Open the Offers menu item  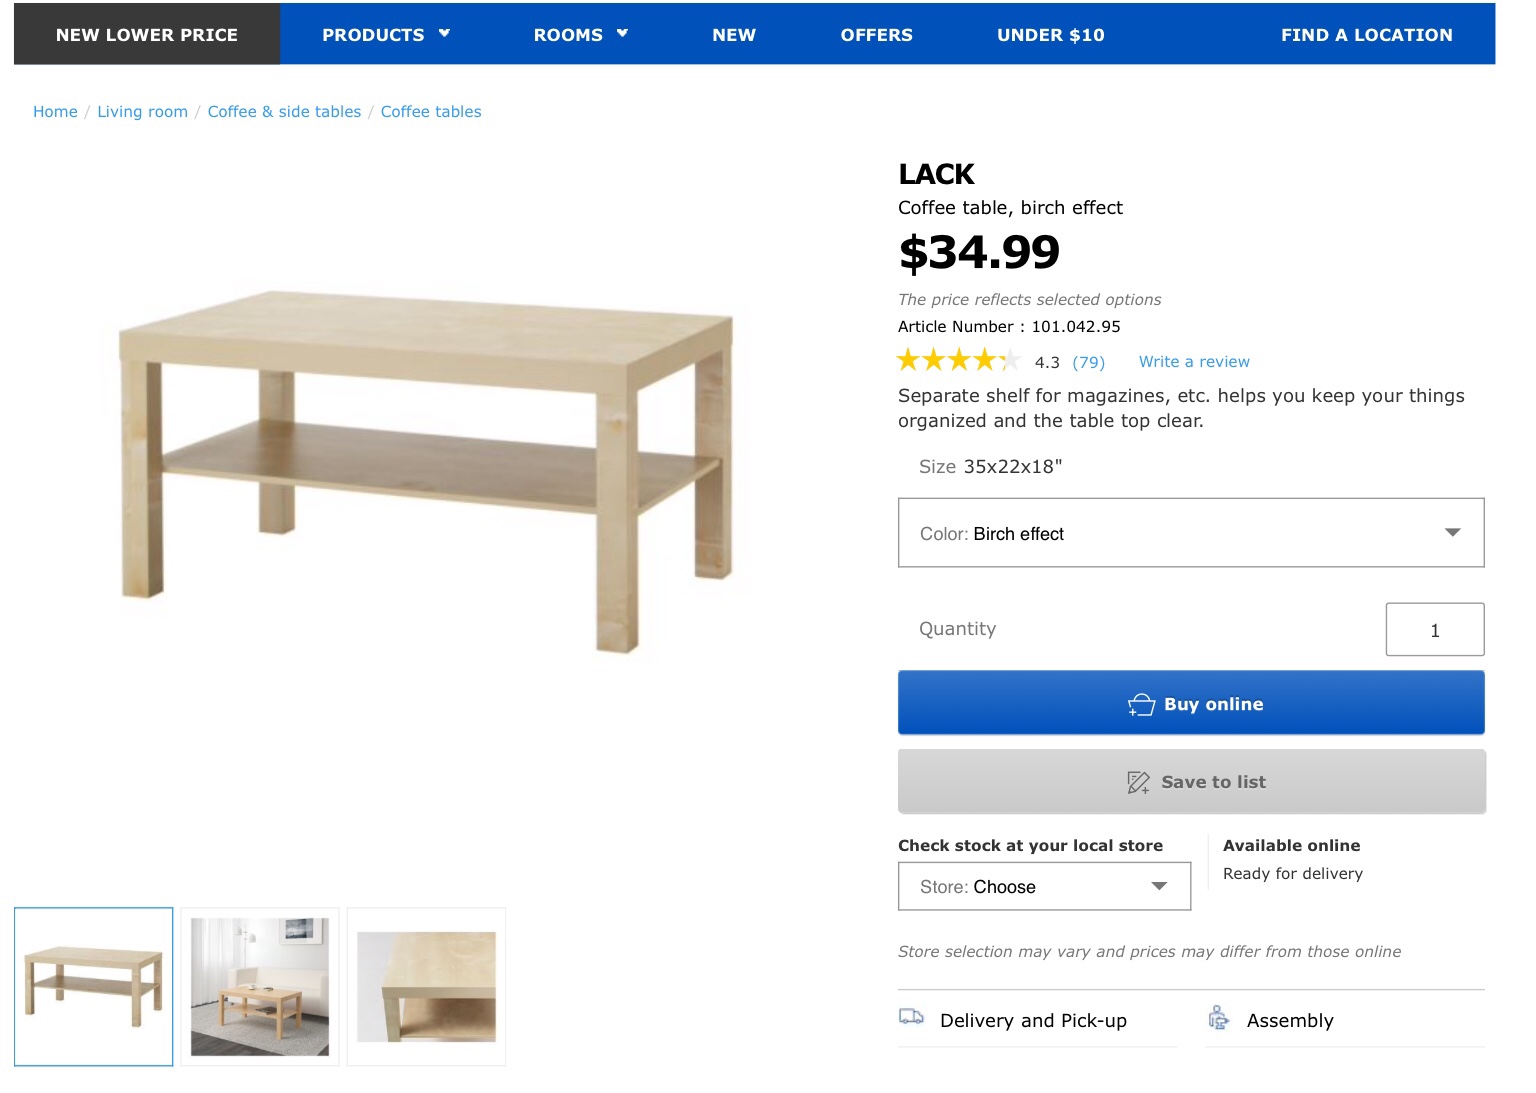pos(876,35)
